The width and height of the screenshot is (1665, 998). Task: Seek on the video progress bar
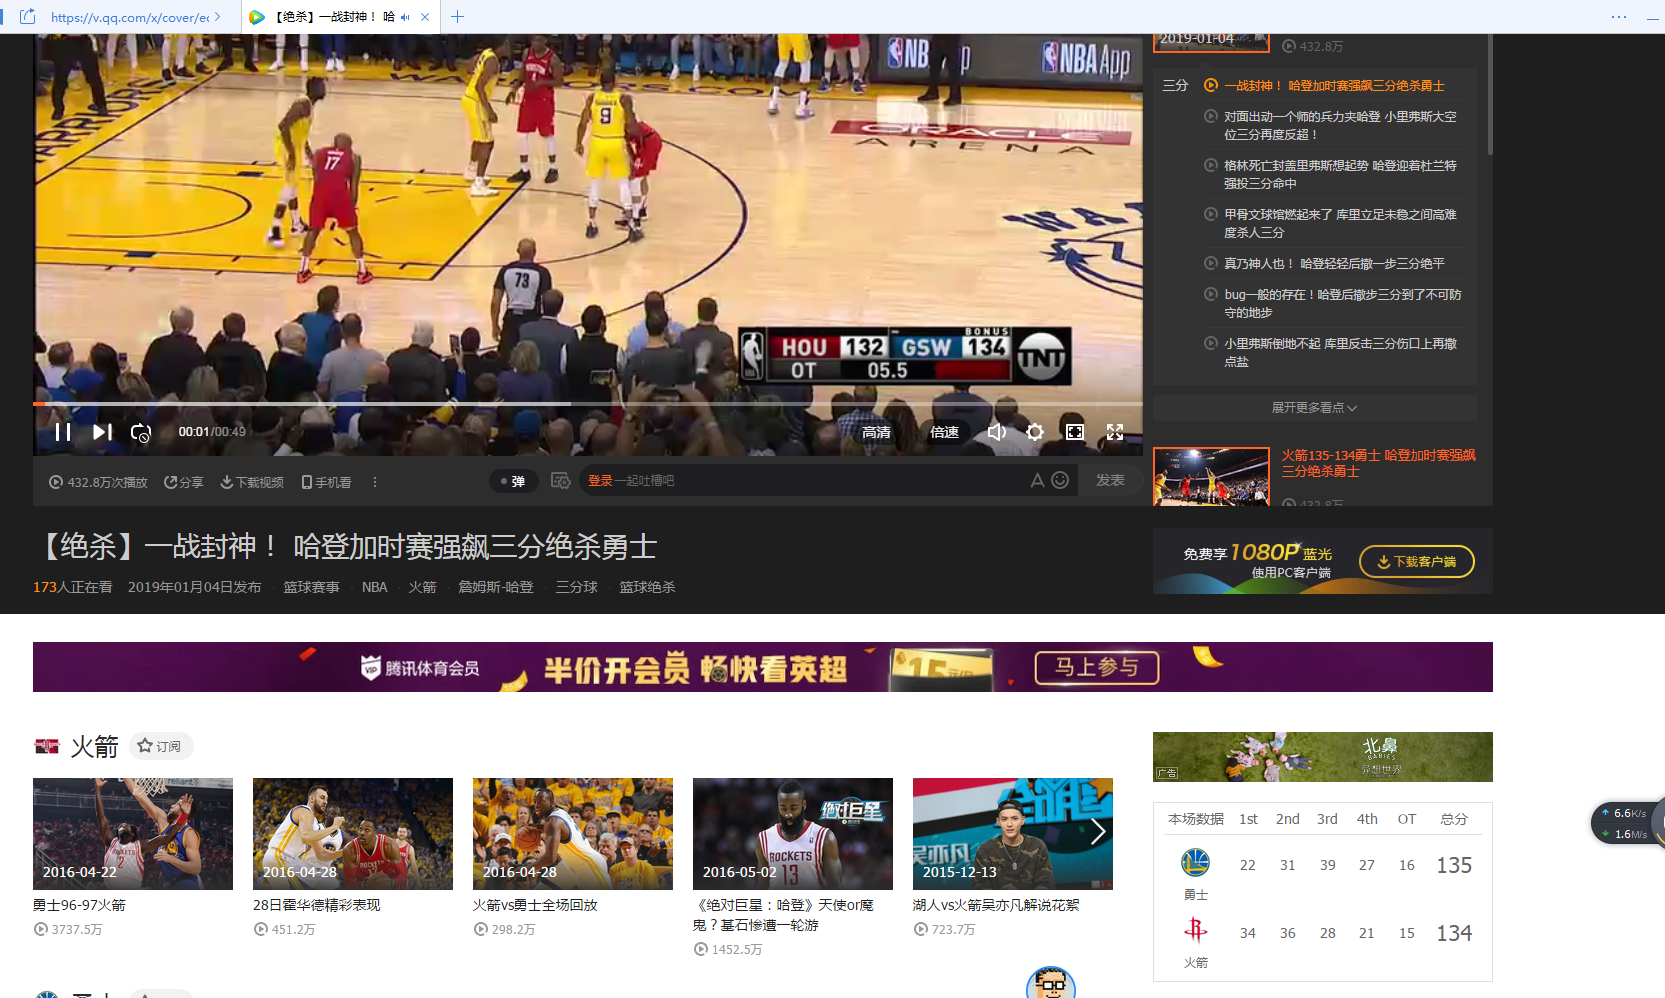588,404
